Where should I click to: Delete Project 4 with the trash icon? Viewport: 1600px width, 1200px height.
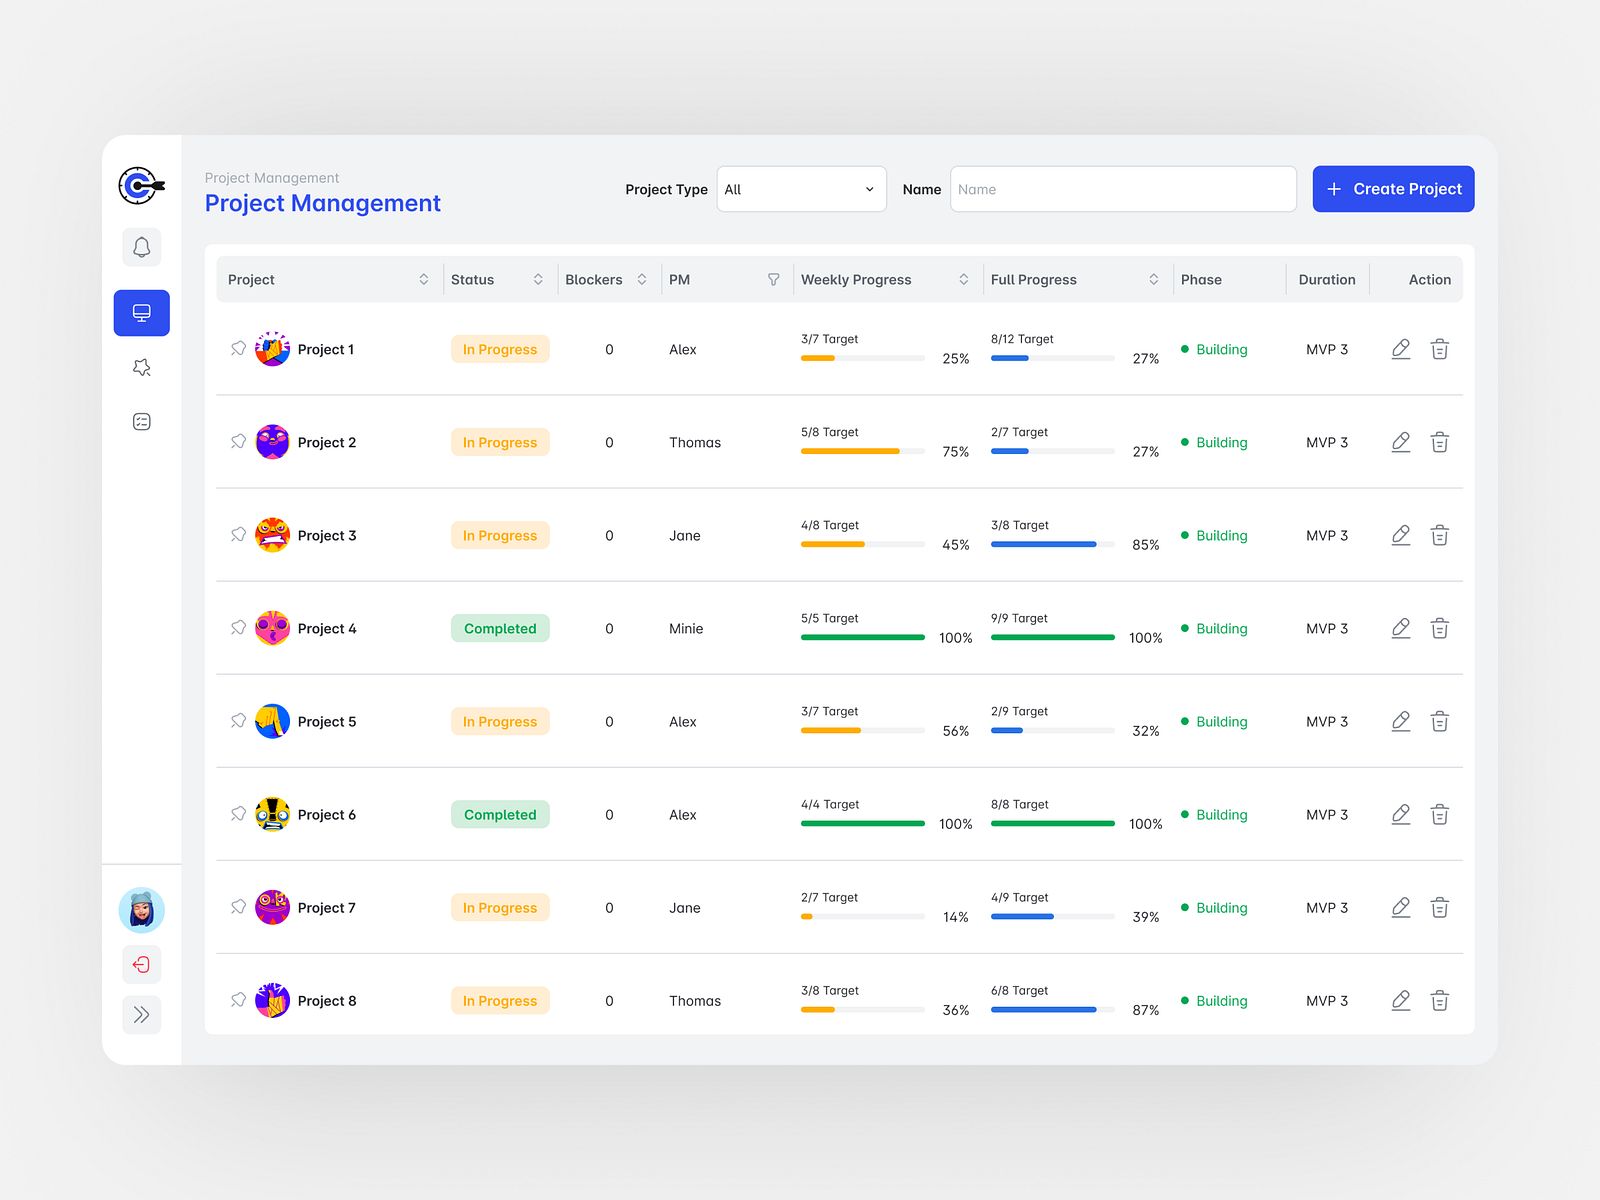tap(1440, 628)
